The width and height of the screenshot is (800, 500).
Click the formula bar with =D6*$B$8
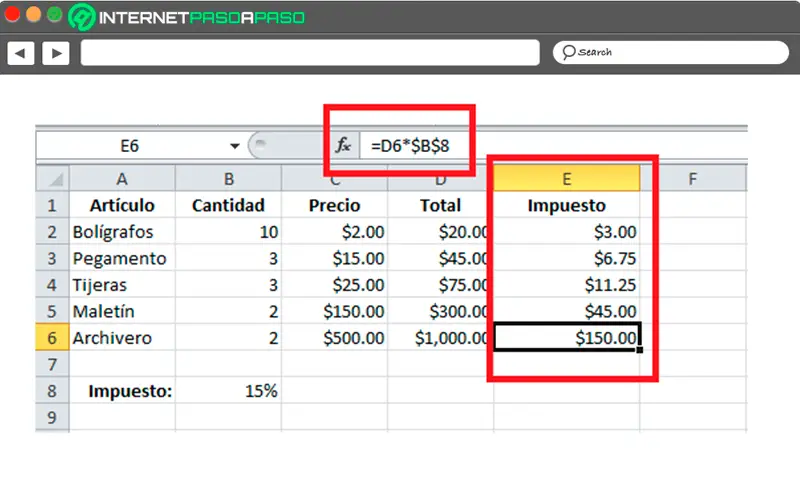[554, 146]
